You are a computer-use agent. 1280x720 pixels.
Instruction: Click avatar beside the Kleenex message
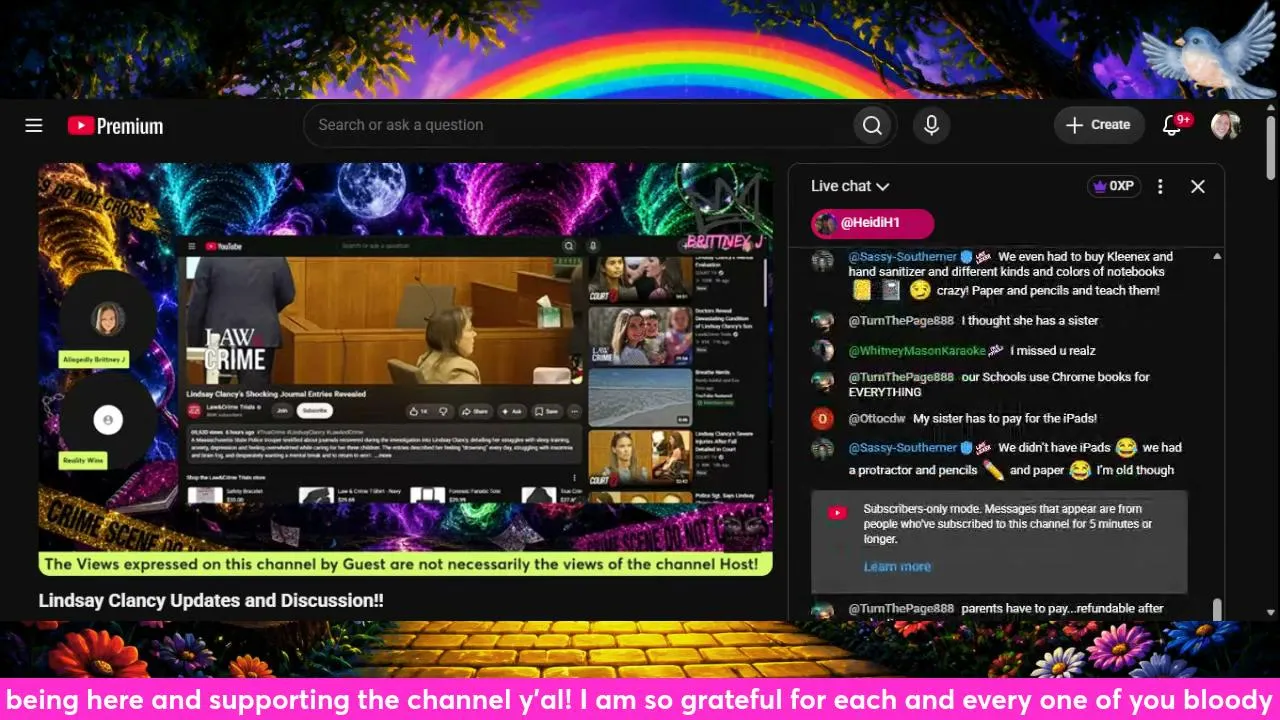(x=823, y=261)
